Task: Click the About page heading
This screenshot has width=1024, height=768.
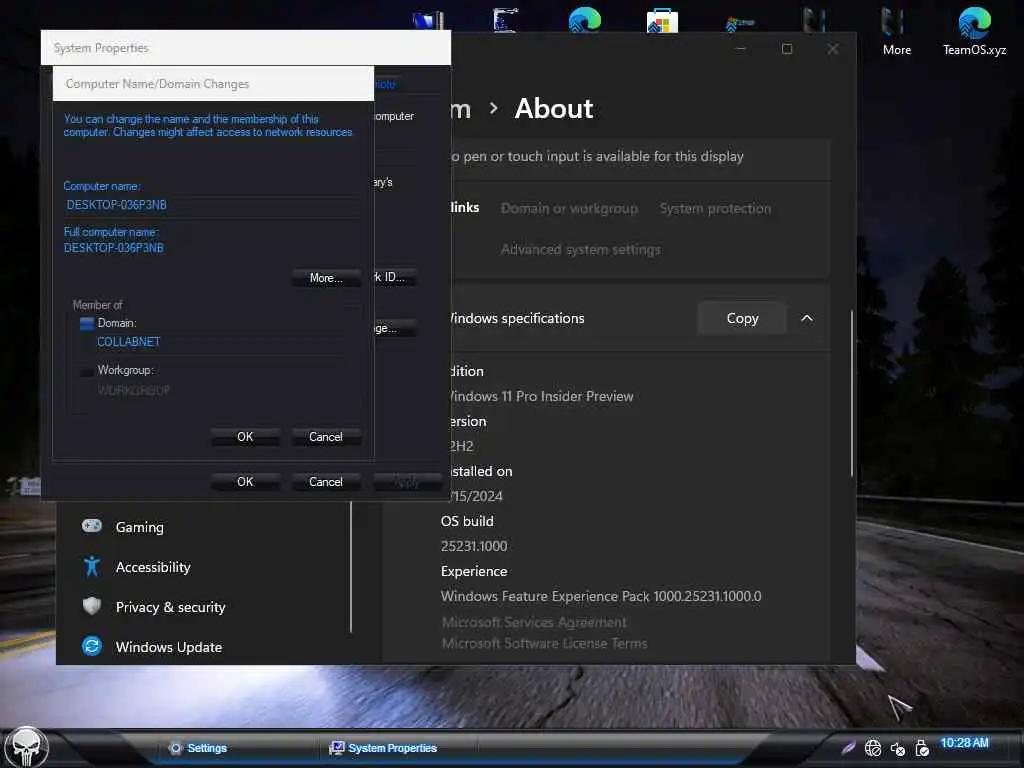Action: tap(554, 108)
